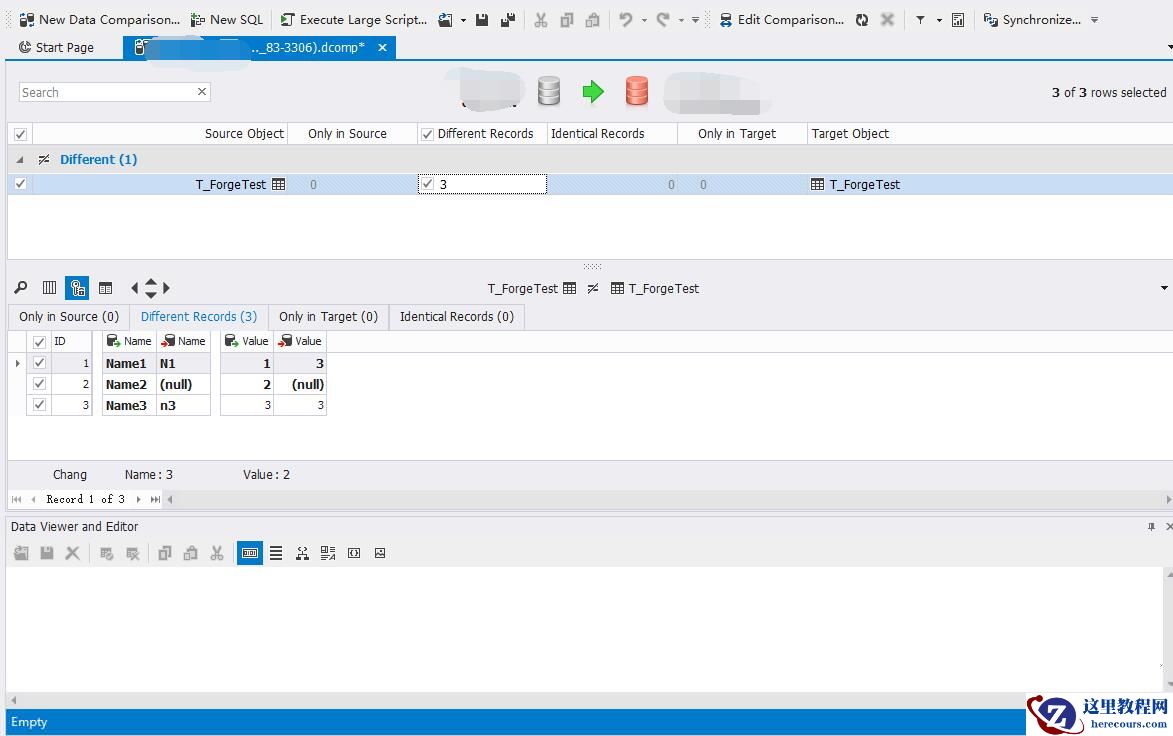Toggle the Different Records header checkbox
The image size is (1173, 736).
[427, 134]
